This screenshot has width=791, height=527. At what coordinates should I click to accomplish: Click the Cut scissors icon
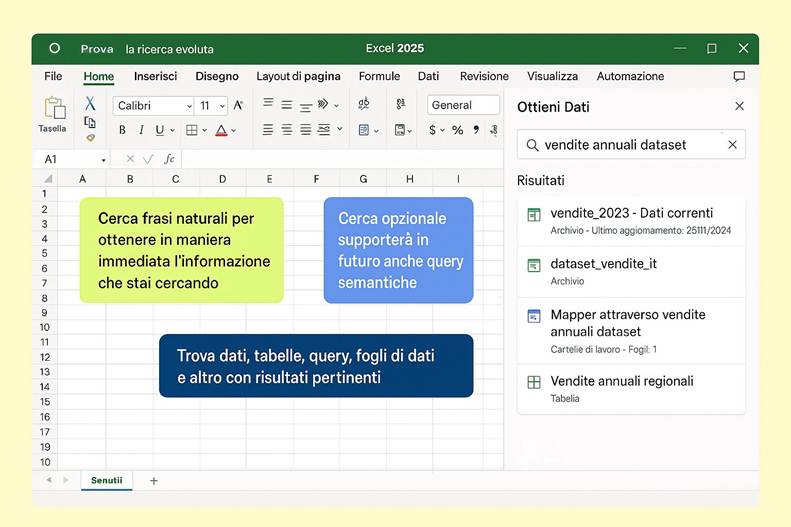click(90, 104)
